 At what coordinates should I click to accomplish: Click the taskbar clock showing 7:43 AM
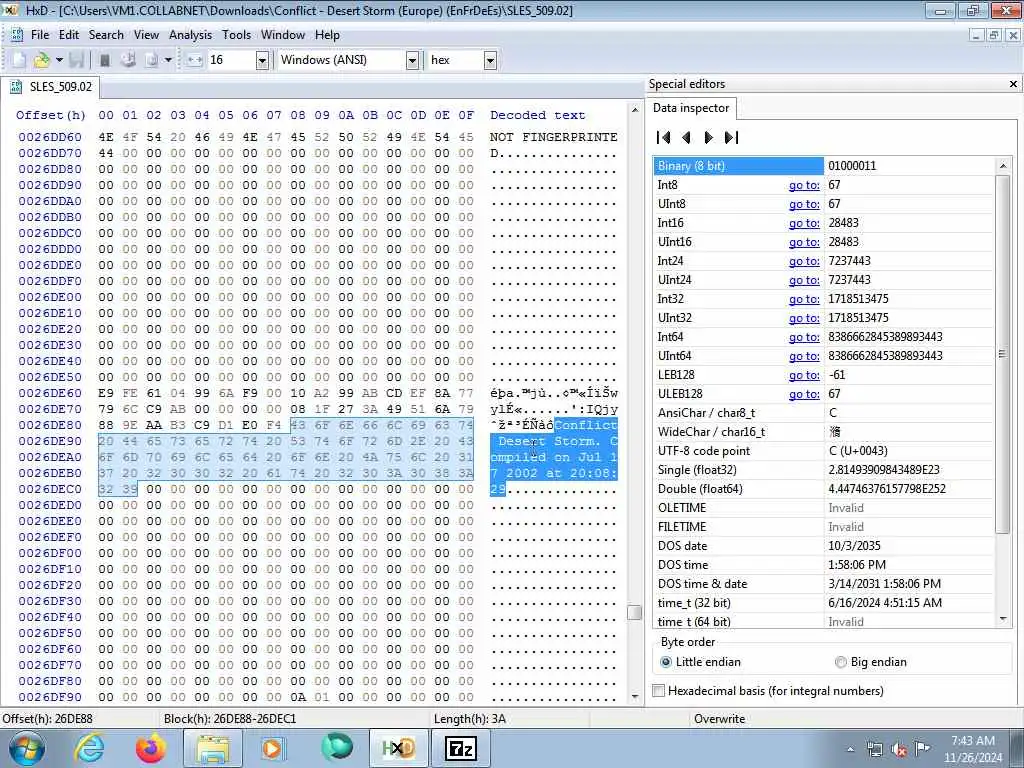[972, 749]
